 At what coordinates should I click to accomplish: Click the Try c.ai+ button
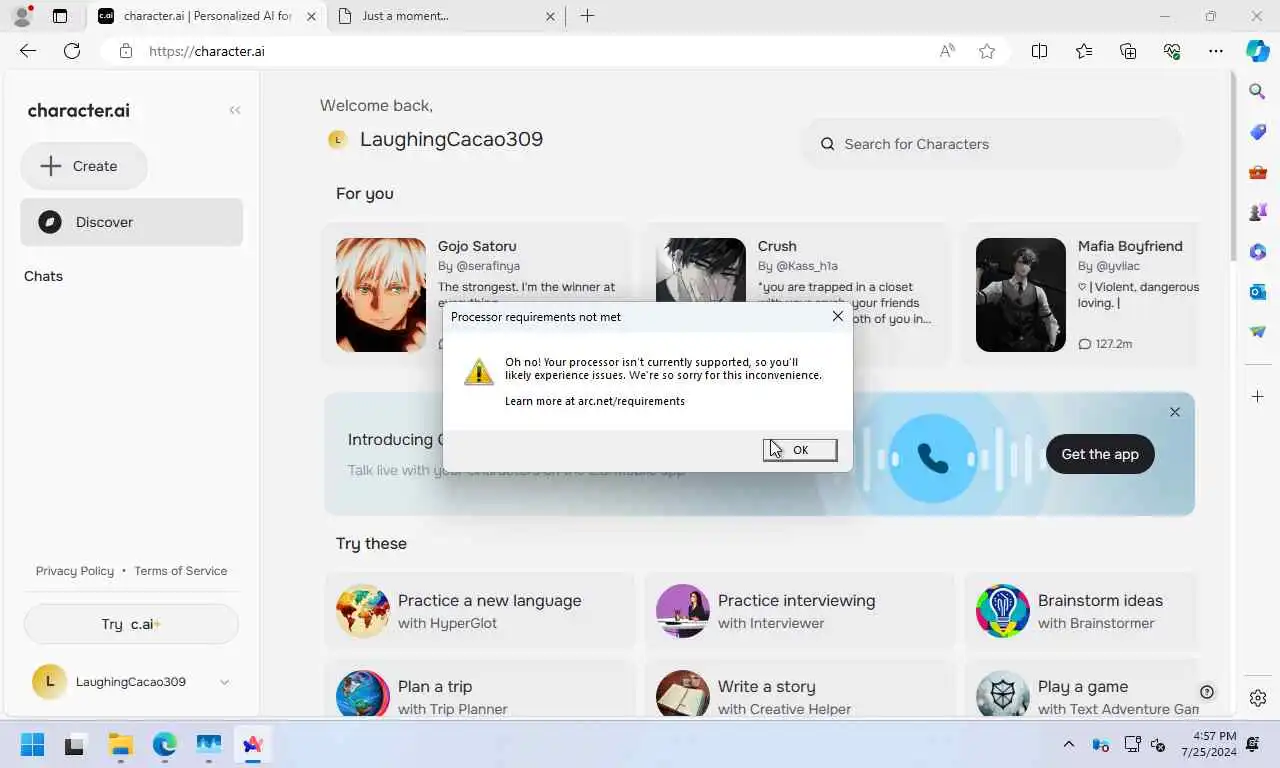point(131,624)
